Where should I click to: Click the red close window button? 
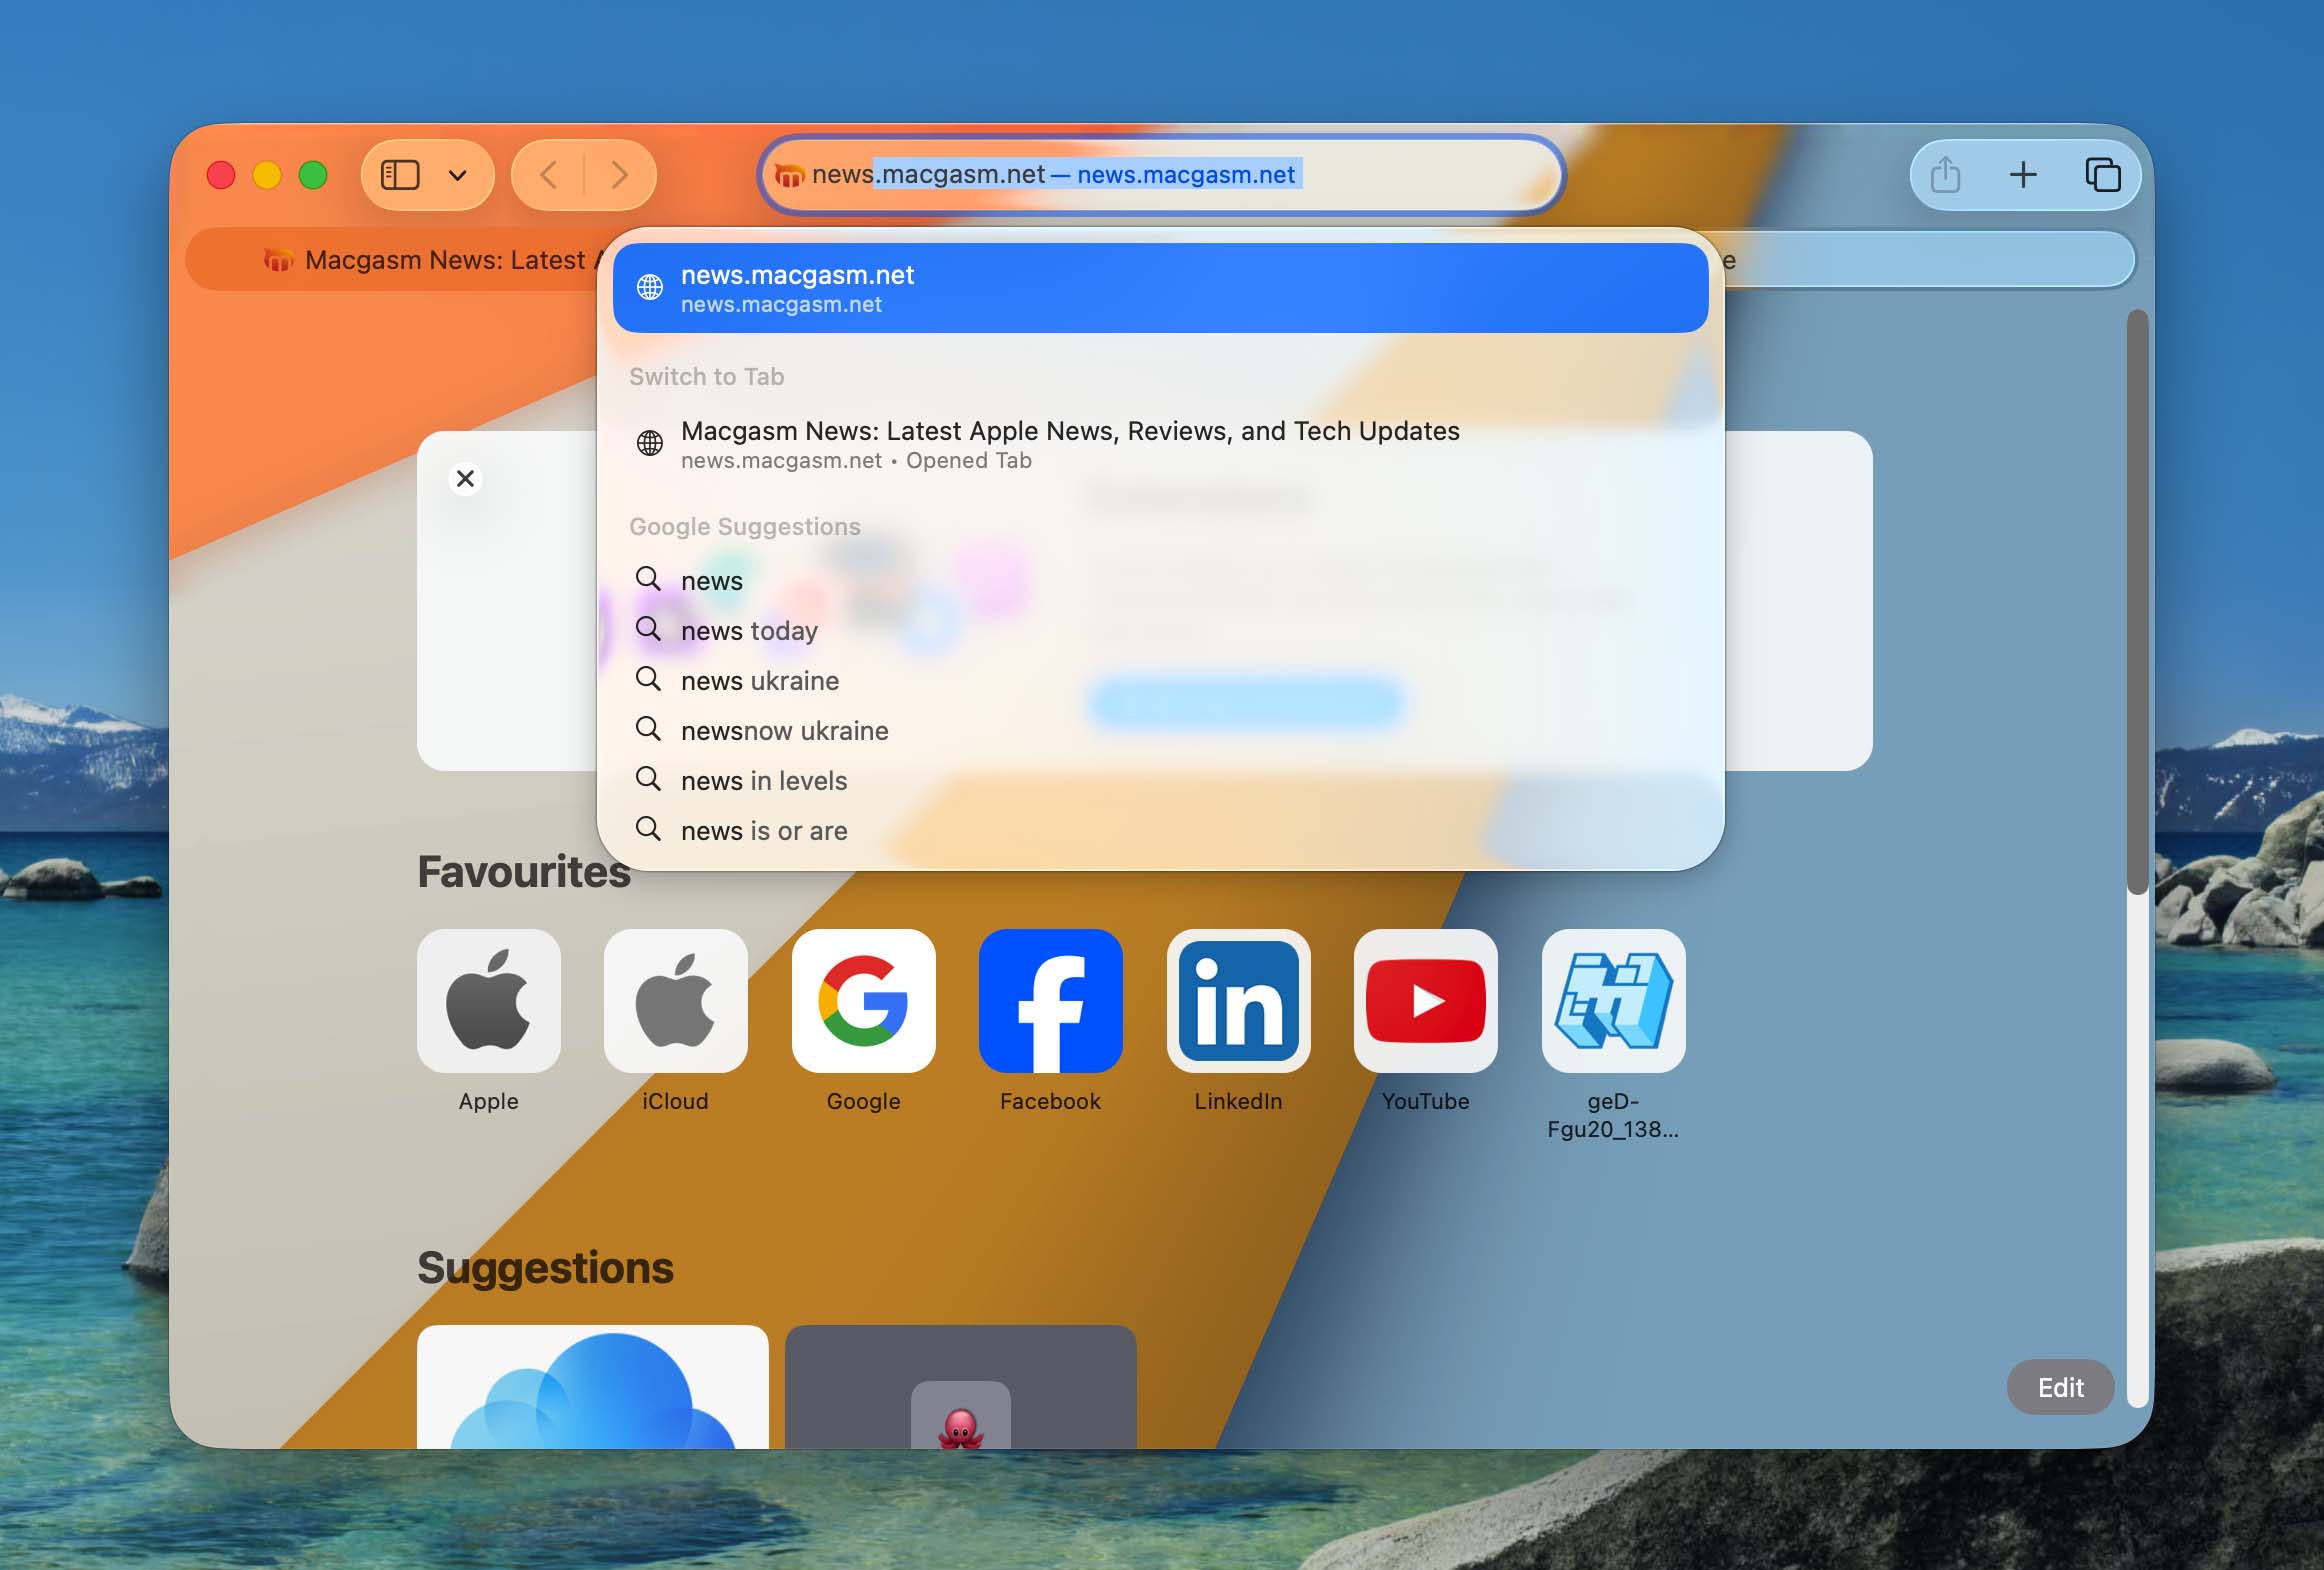click(221, 175)
